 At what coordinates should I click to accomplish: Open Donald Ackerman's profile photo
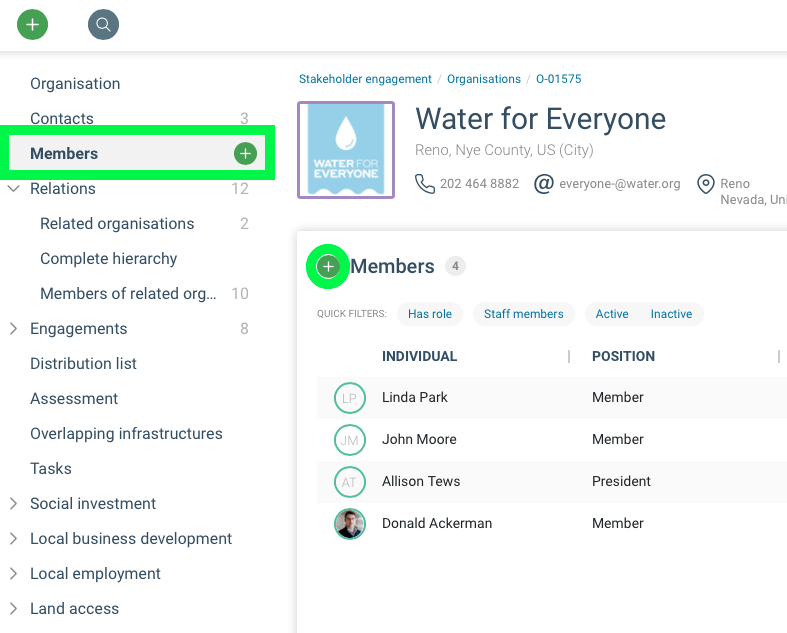tap(349, 523)
